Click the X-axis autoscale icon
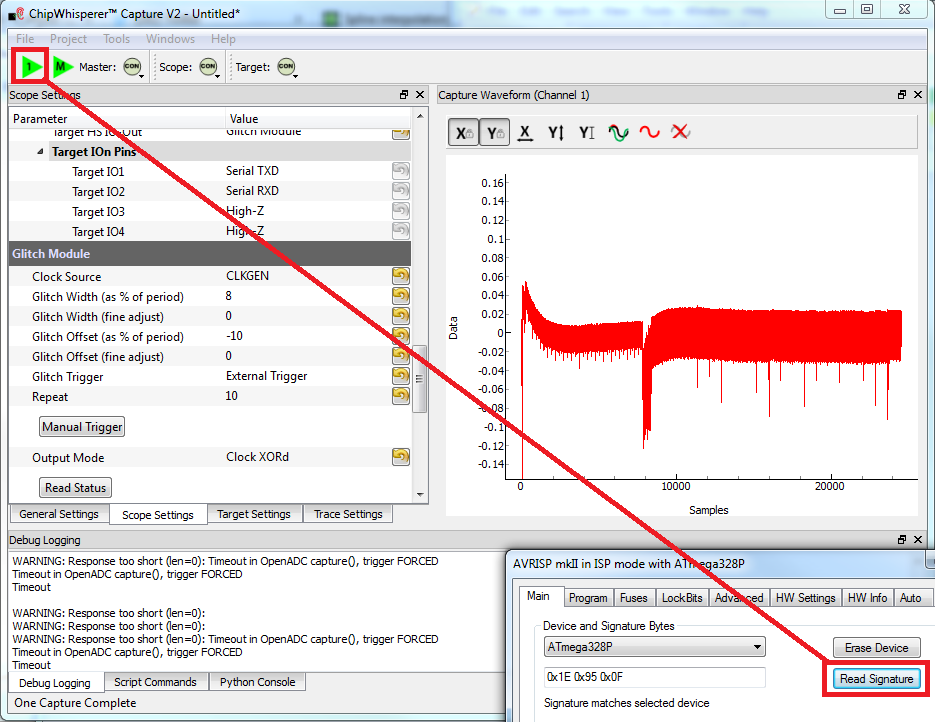This screenshot has width=935, height=722. [x=525, y=133]
